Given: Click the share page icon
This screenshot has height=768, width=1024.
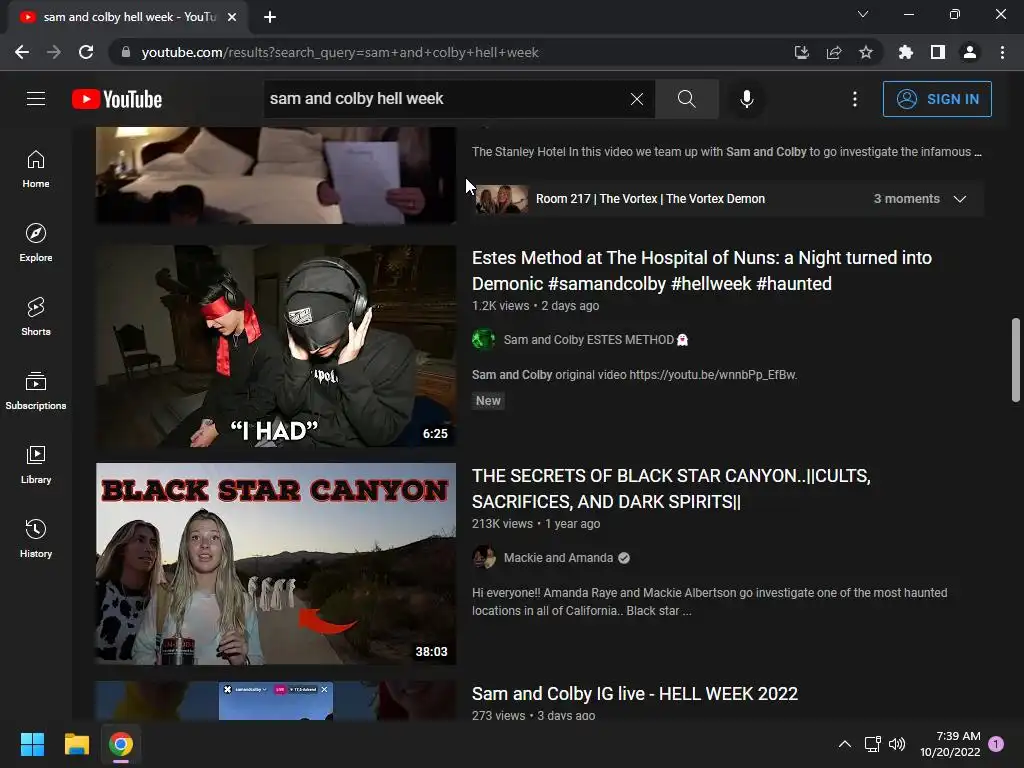Looking at the screenshot, I should point(834,52).
